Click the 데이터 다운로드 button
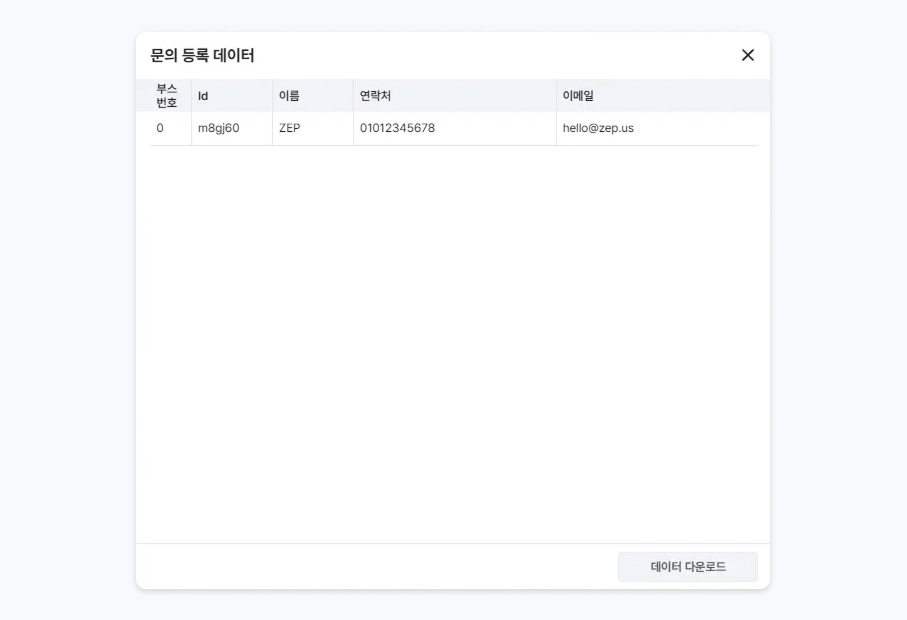The width and height of the screenshot is (907, 620). tap(688, 567)
